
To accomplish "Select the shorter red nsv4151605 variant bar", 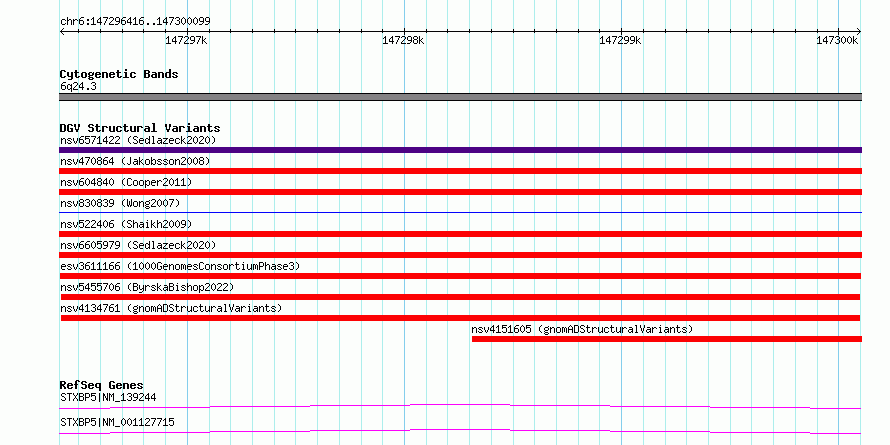I will 667,339.
